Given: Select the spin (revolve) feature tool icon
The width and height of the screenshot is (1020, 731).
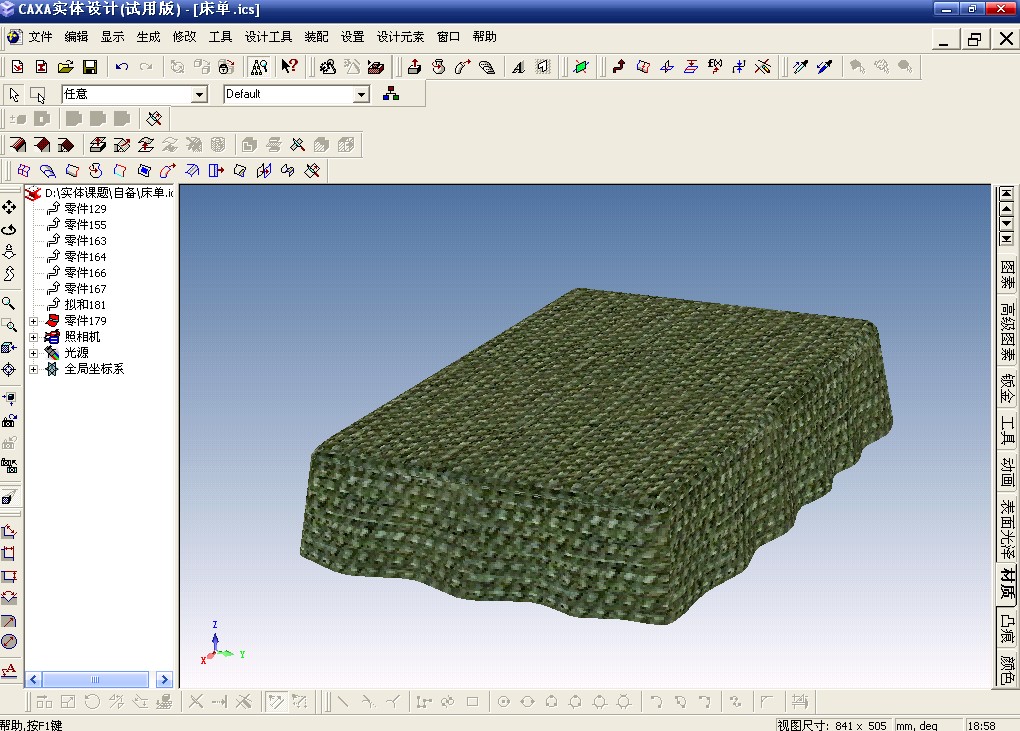Looking at the screenshot, I should click(438, 66).
